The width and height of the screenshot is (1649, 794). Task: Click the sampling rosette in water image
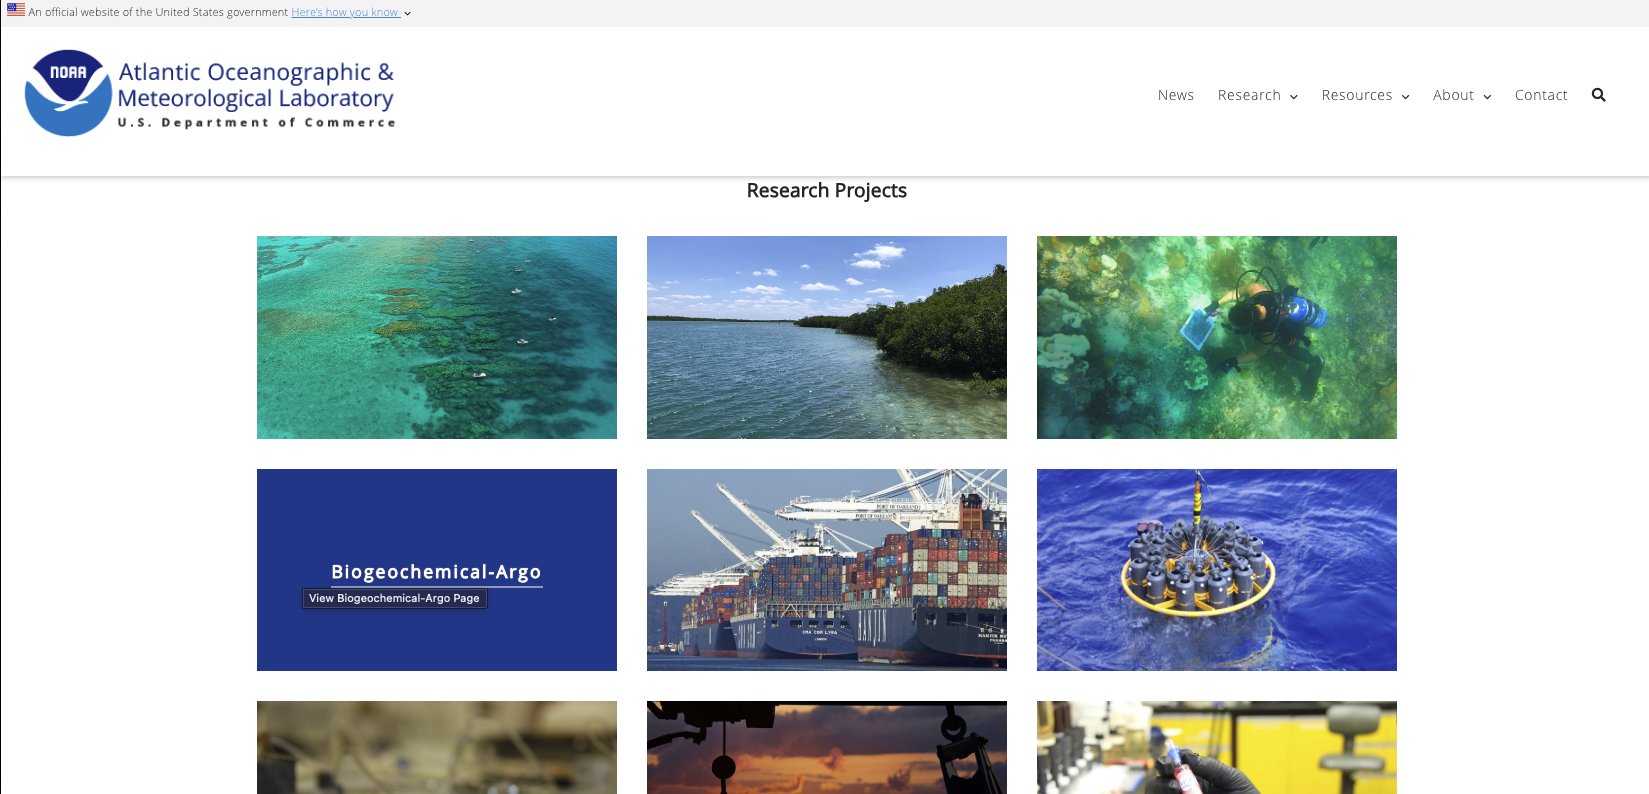tap(1217, 570)
